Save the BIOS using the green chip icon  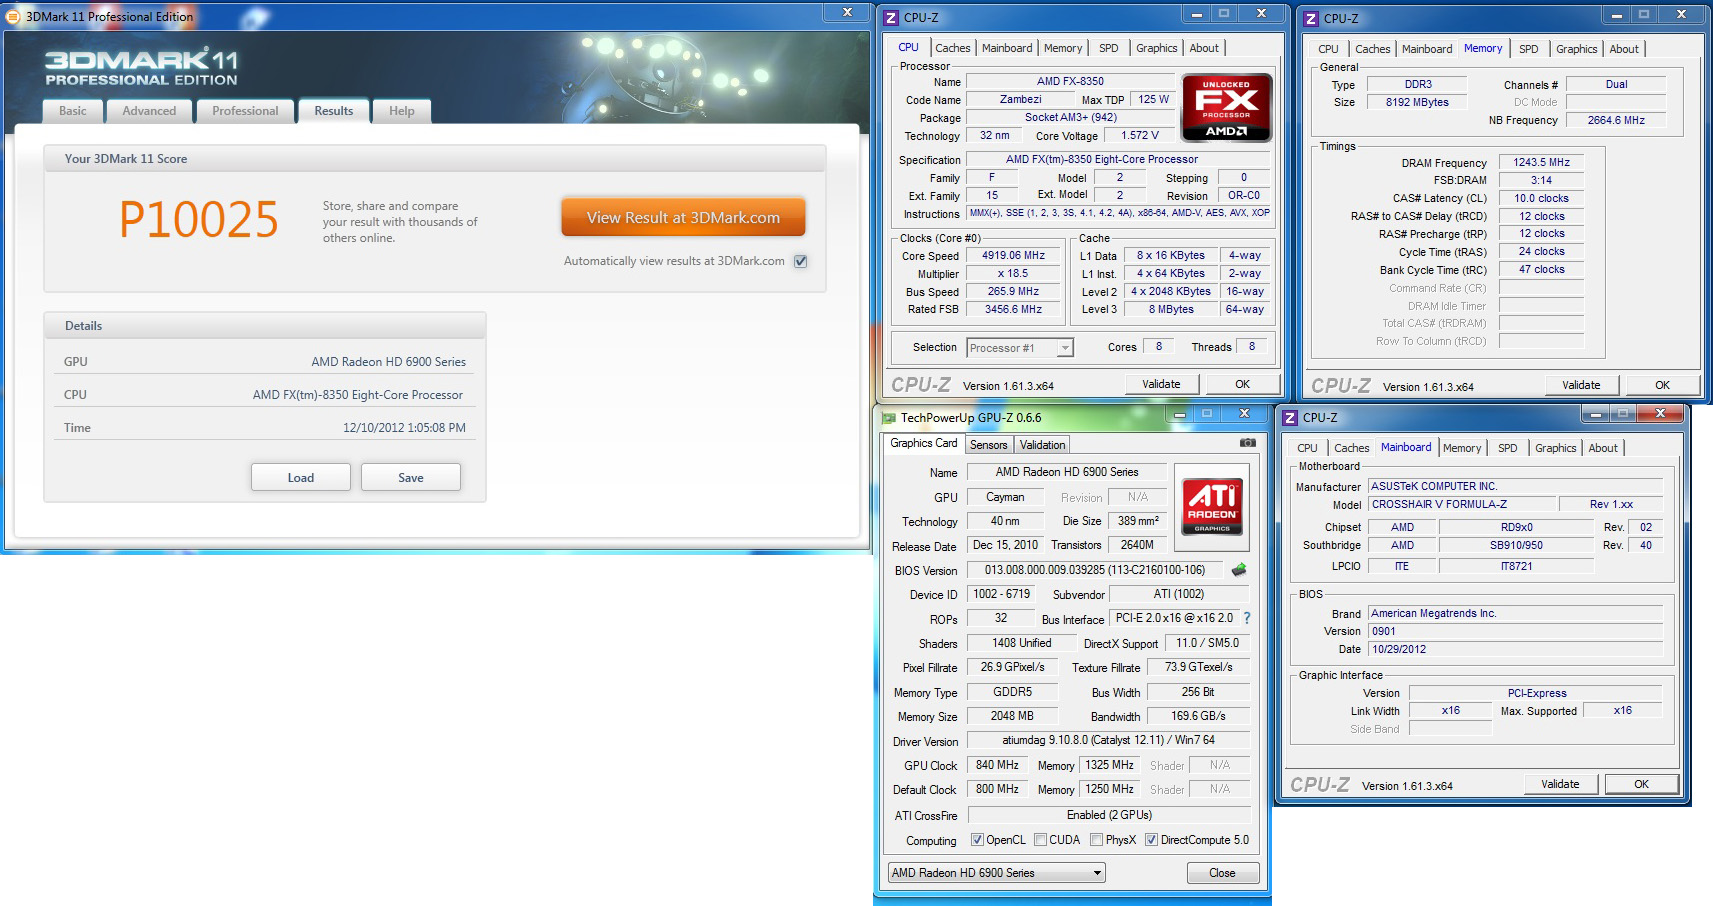click(1239, 570)
